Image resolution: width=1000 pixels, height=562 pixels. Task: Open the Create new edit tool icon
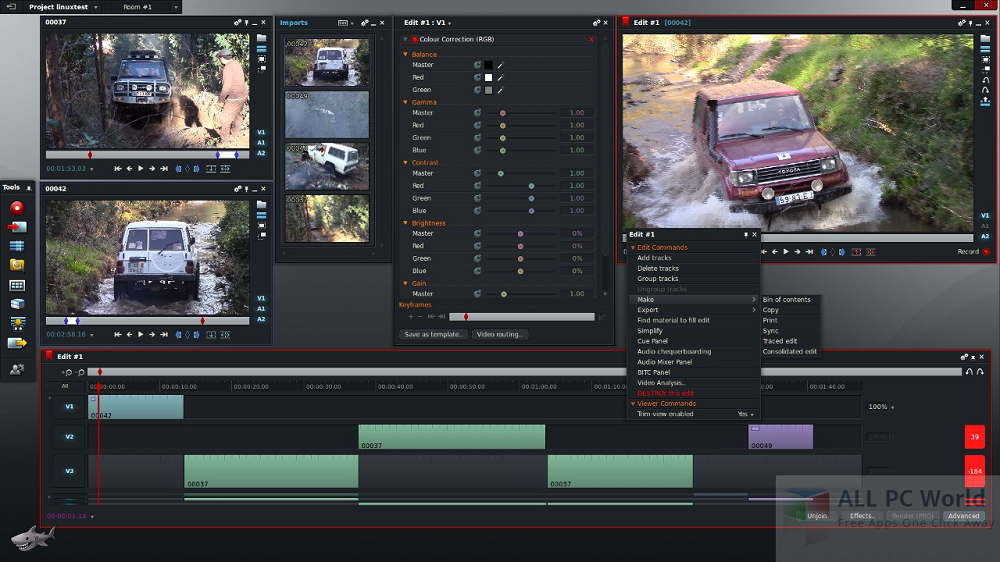(x=17, y=246)
